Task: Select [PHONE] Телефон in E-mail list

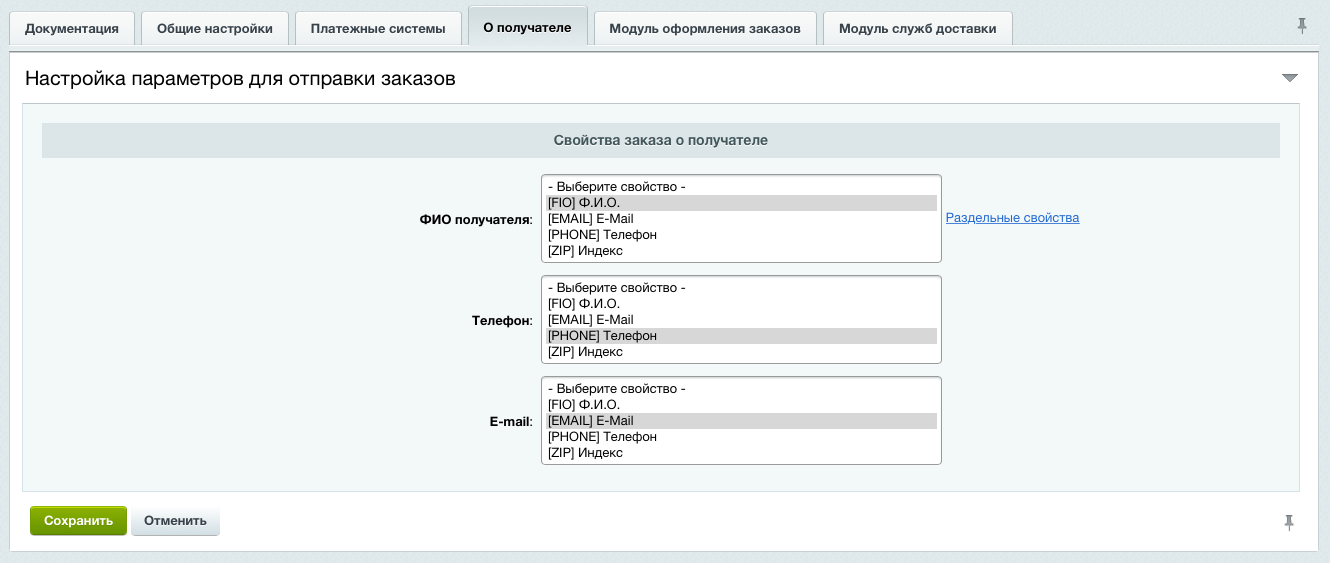Action: pos(741,437)
